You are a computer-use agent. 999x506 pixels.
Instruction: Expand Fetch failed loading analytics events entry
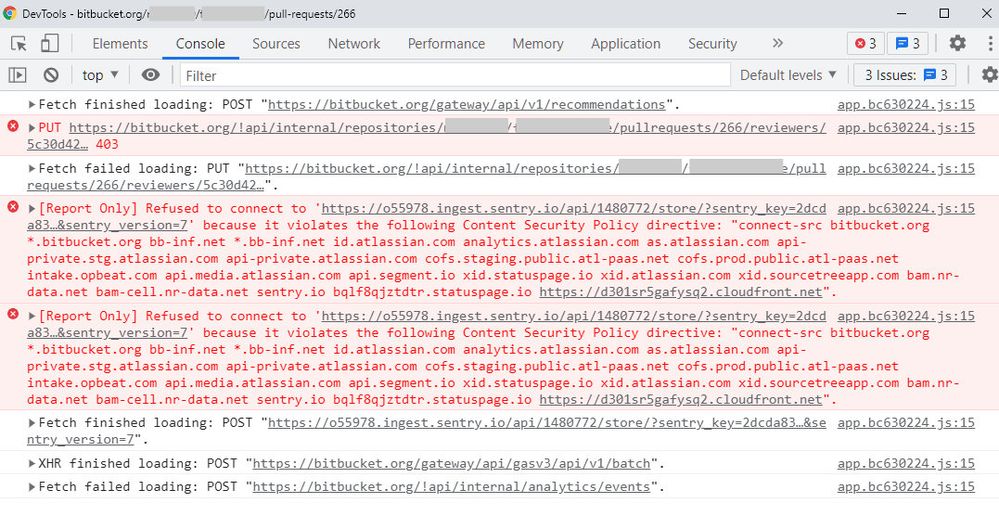click(x=32, y=488)
